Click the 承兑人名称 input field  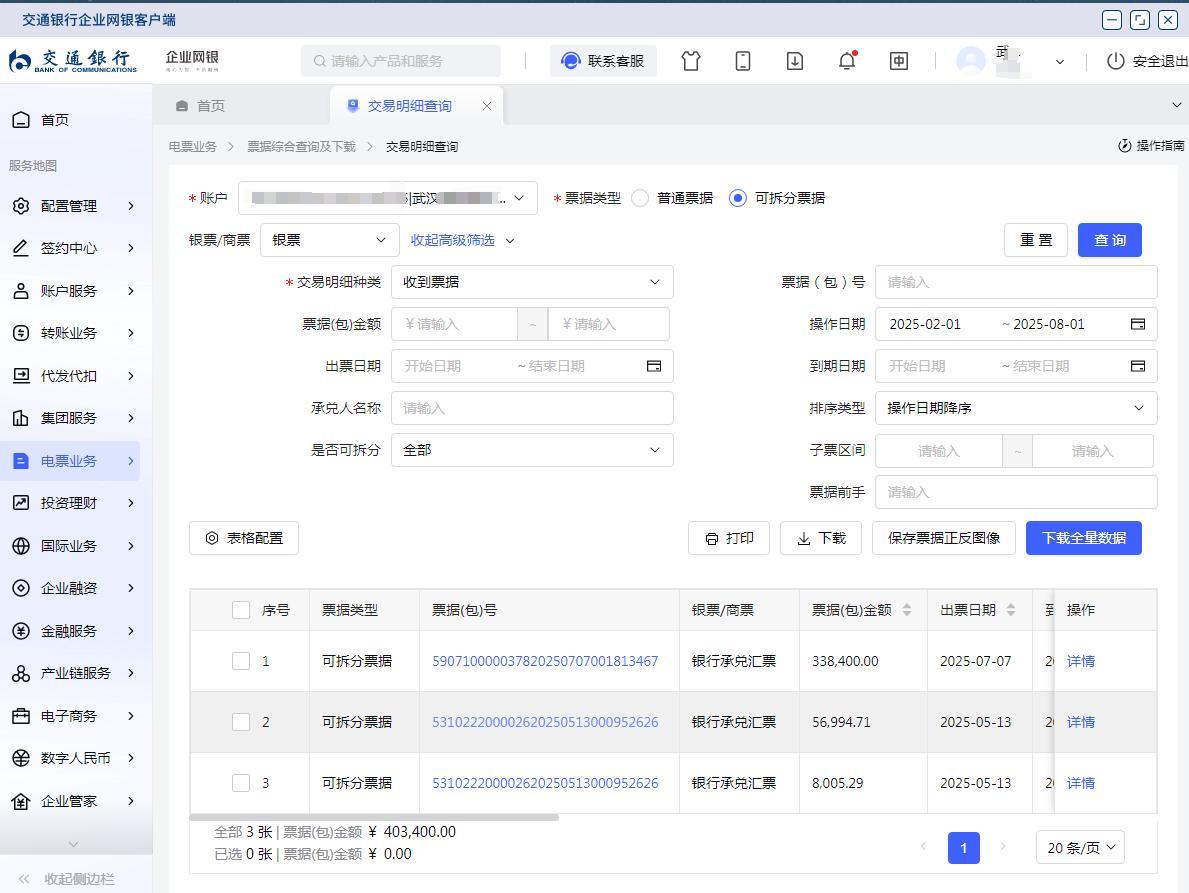pyautogui.click(x=532, y=408)
